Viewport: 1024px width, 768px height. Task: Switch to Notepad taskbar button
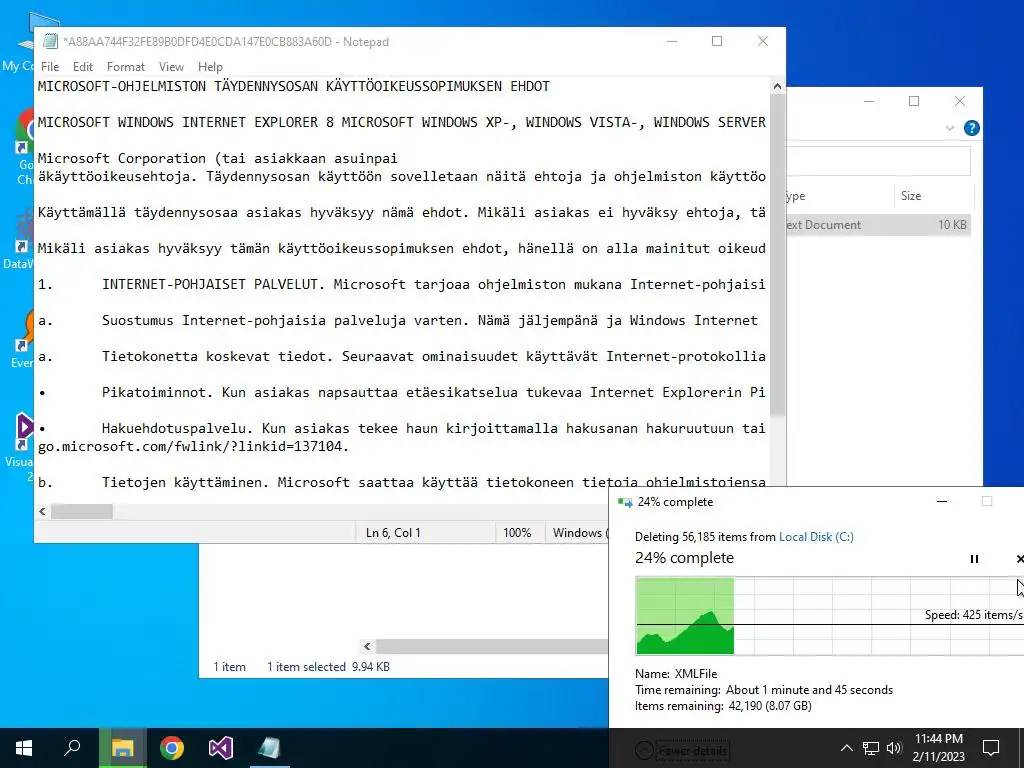click(x=269, y=748)
